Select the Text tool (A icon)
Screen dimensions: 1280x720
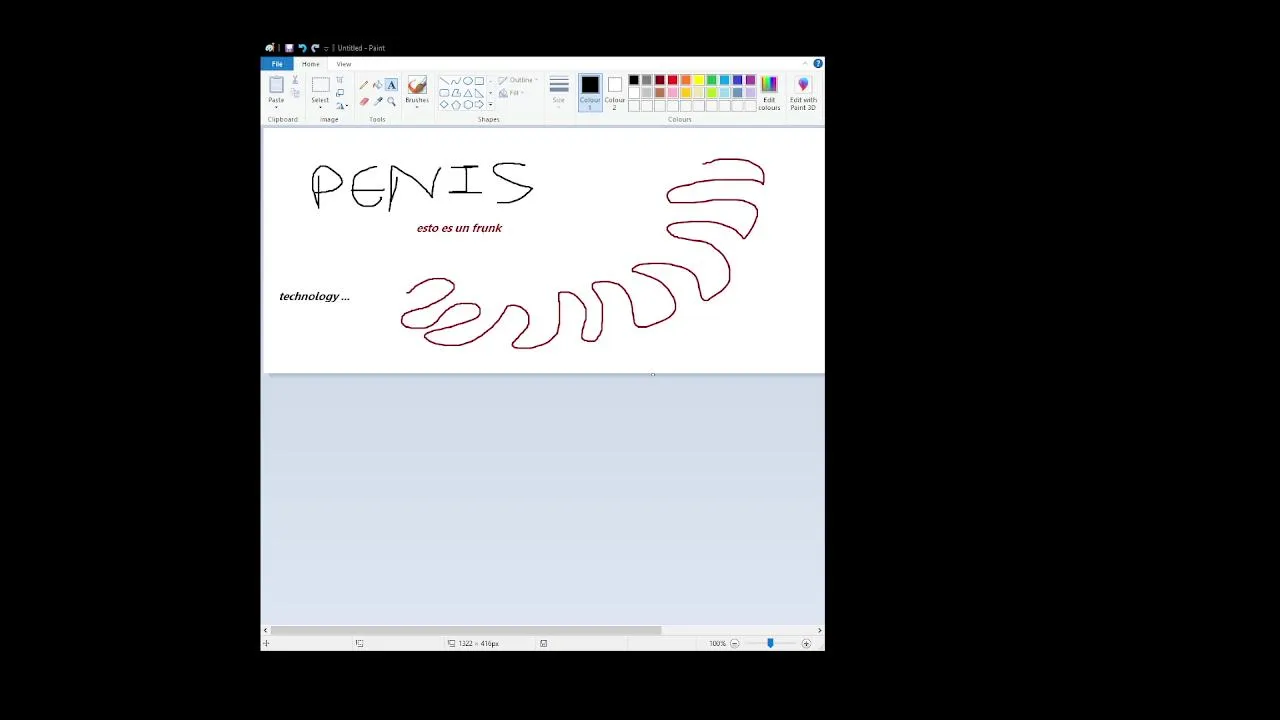pos(391,85)
